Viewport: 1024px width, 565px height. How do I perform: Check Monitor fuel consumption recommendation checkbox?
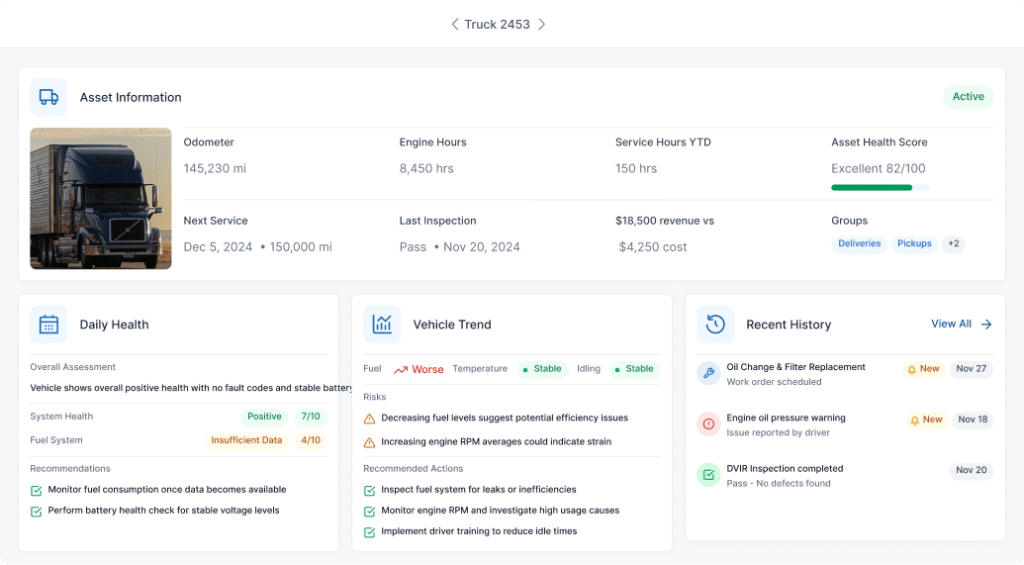[x=36, y=491]
